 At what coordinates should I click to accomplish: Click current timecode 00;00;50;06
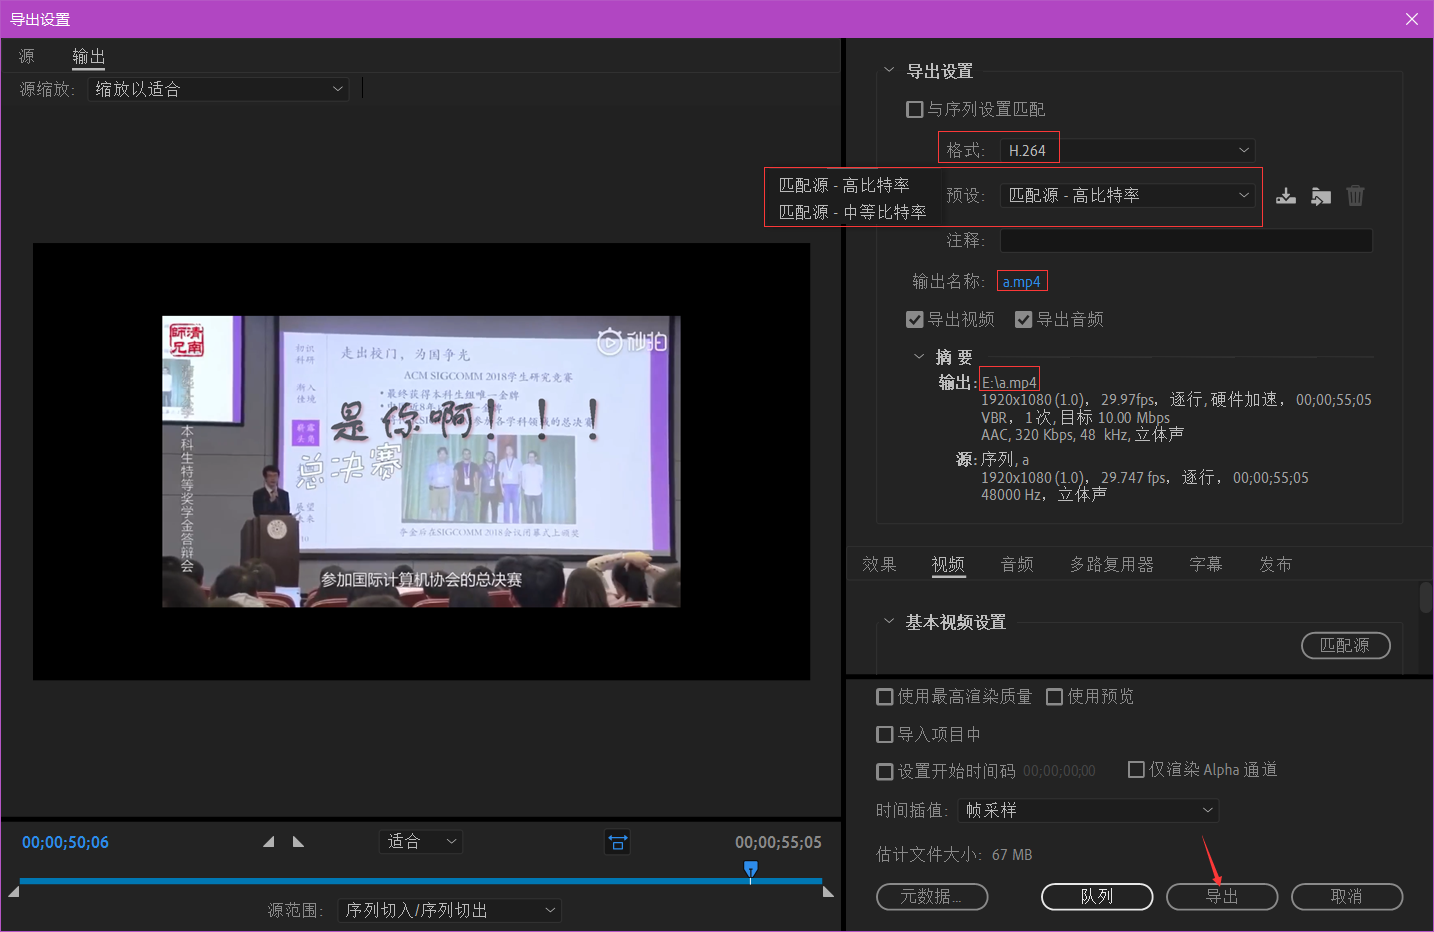pos(65,842)
